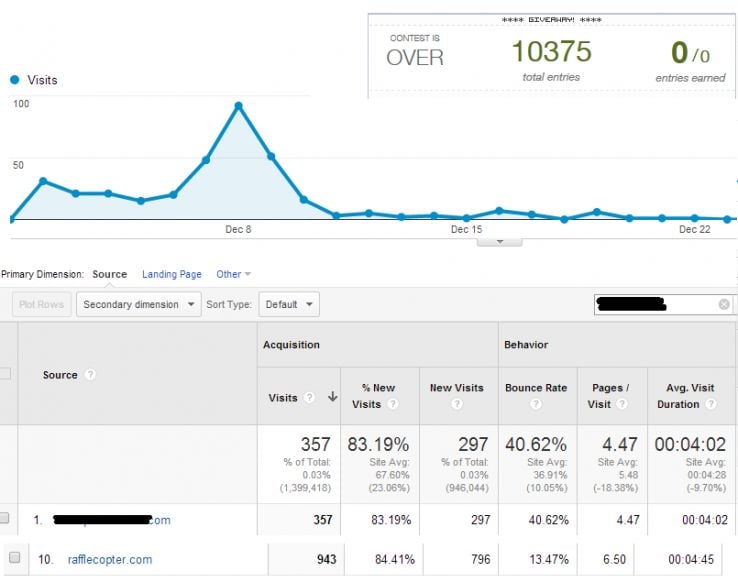Click the Avg. Visit Duration help icon
Image resolution: width=738 pixels, height=582 pixels.
(x=710, y=405)
